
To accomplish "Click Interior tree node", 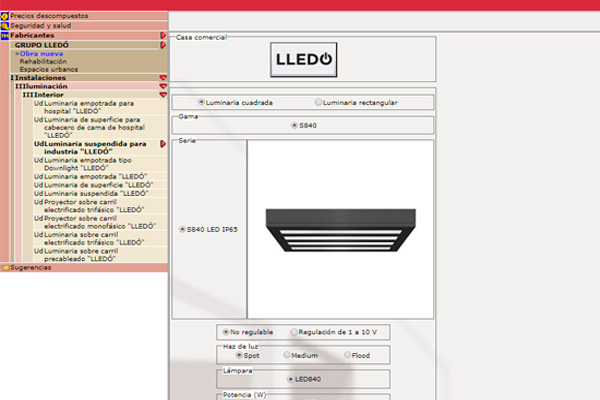I will tap(49, 95).
